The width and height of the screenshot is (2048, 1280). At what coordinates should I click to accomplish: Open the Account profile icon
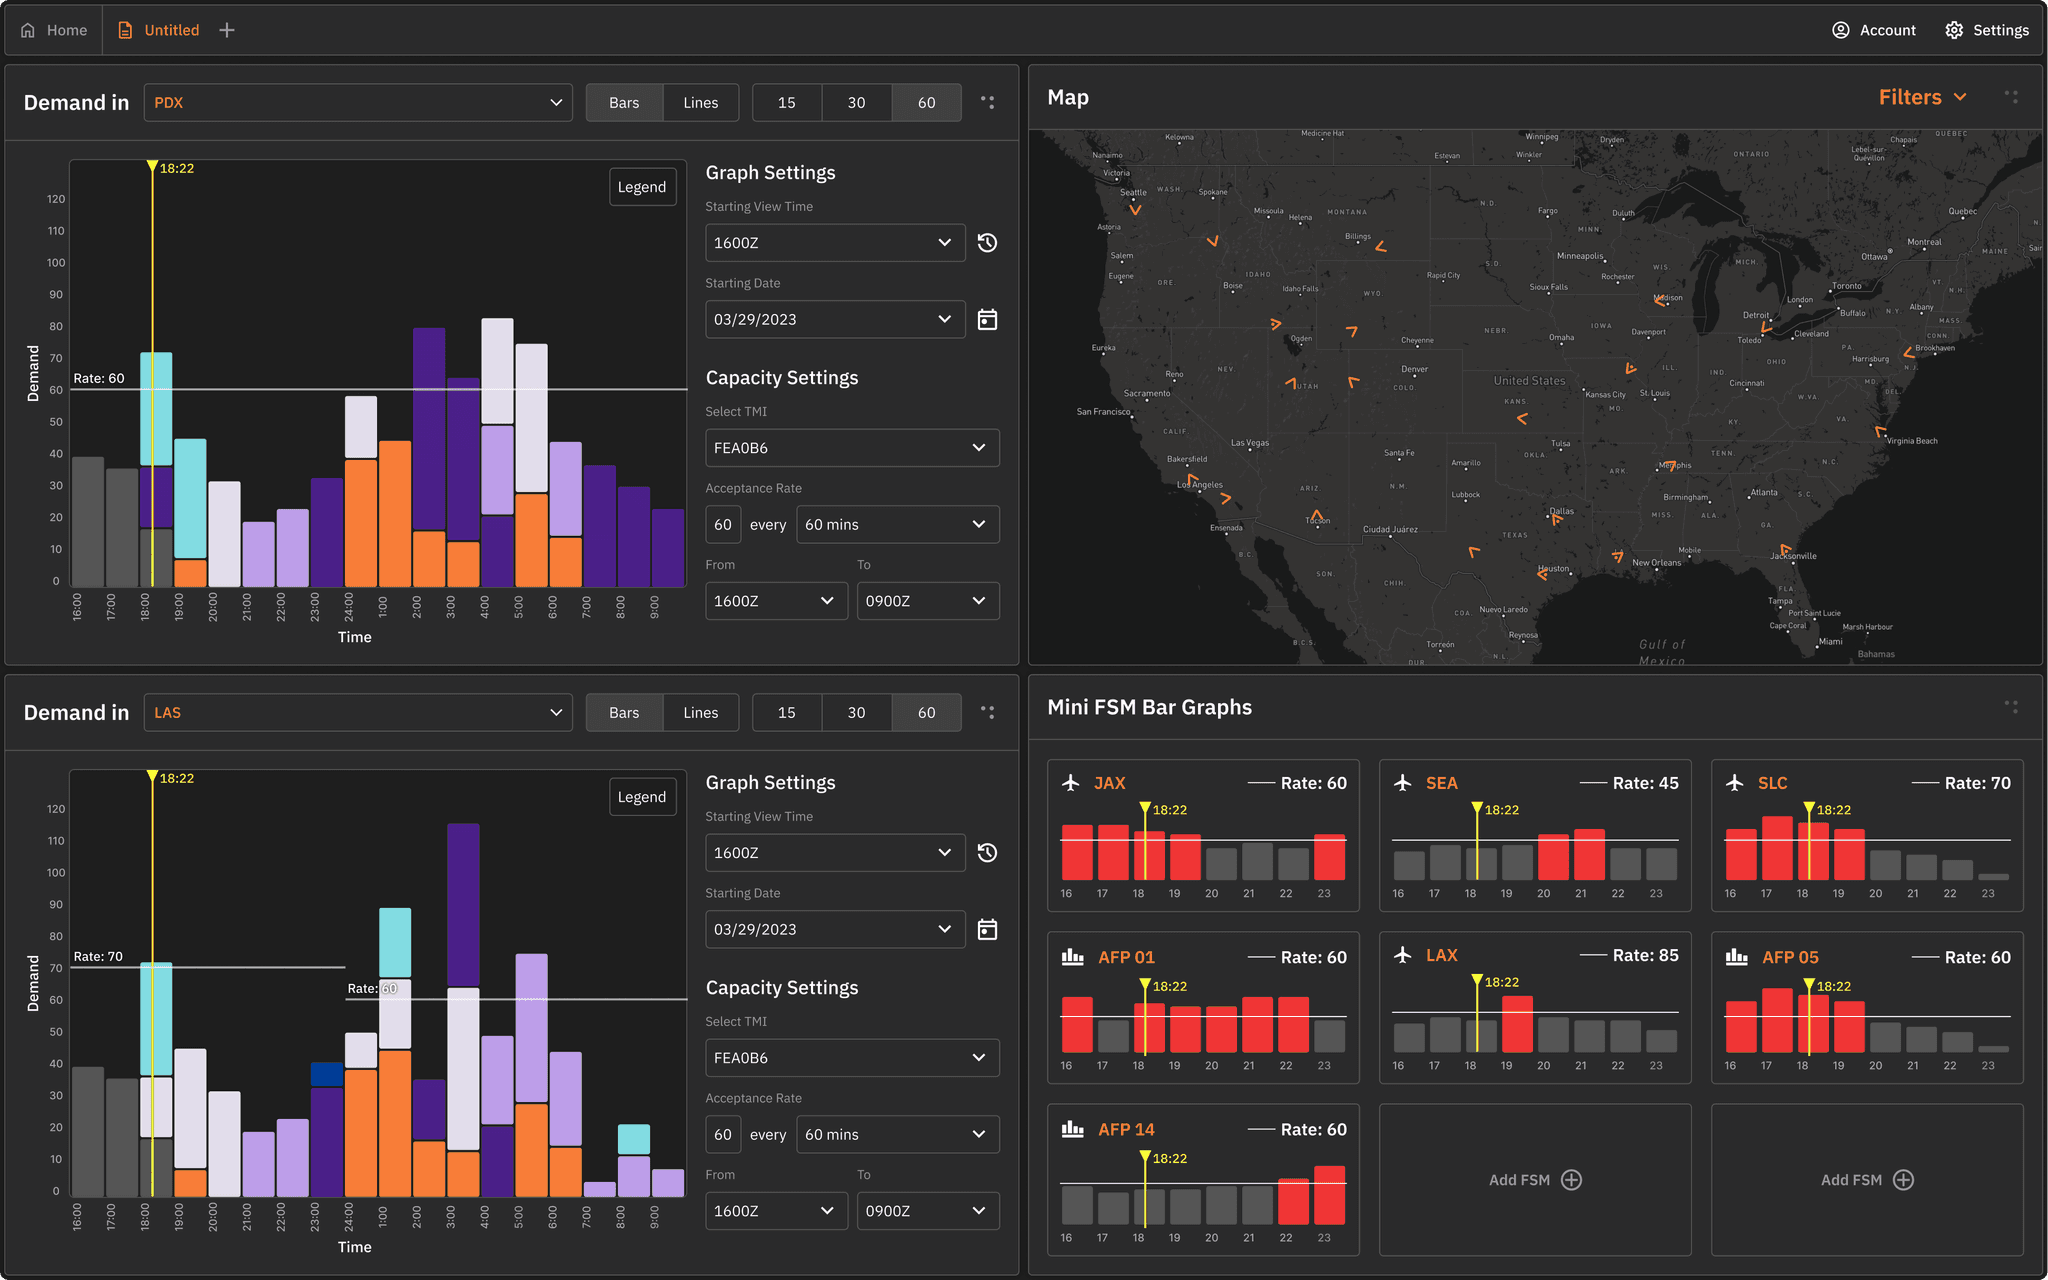point(1840,30)
